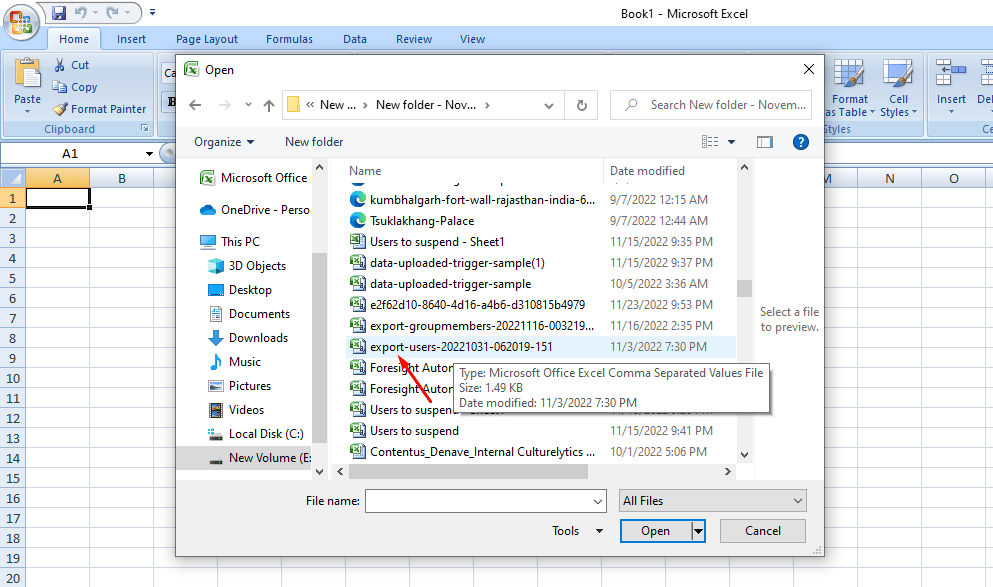Expand the Organize dropdown menu
Viewport: 993px width, 587px height.
(224, 142)
